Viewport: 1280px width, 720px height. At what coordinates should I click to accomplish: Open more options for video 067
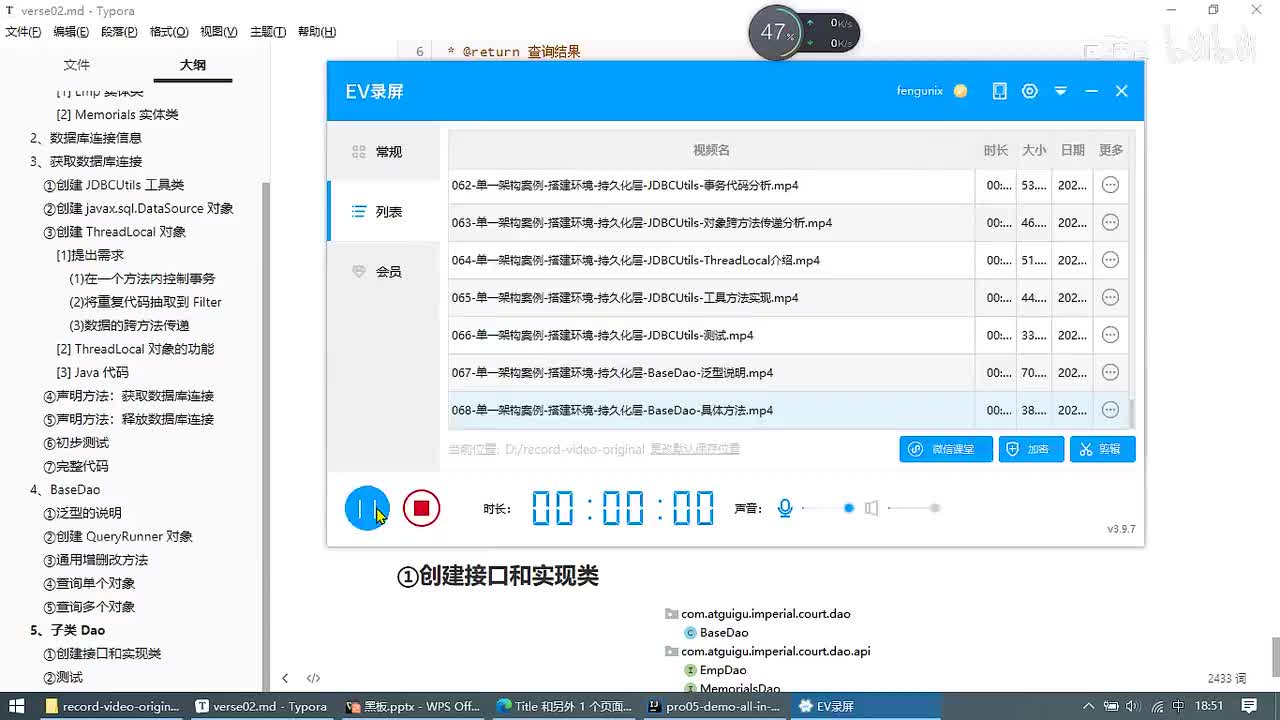(1110, 372)
